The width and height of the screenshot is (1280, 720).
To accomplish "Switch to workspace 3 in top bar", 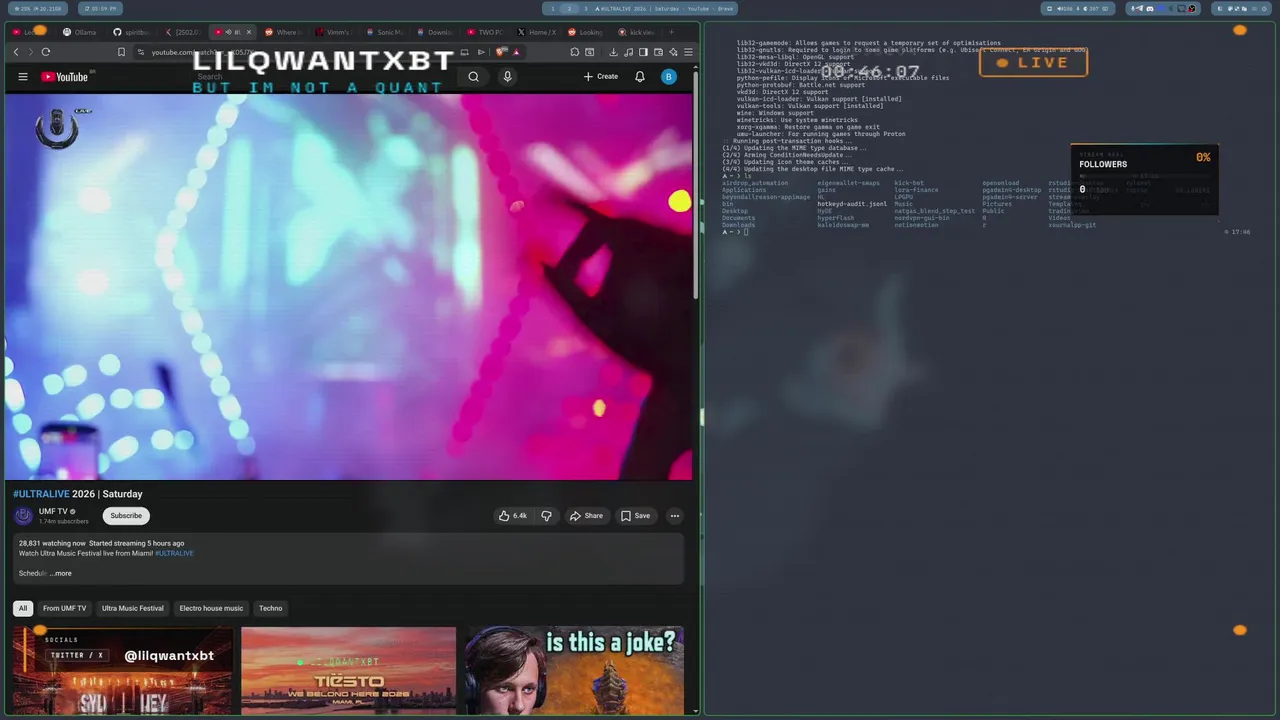I will (x=586, y=9).
